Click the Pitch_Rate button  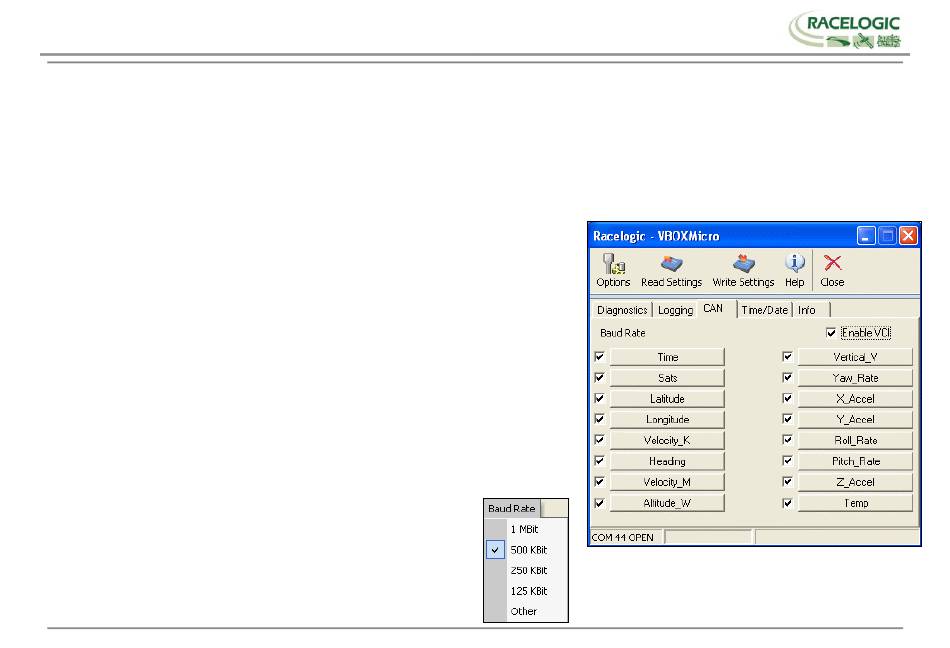(x=855, y=461)
